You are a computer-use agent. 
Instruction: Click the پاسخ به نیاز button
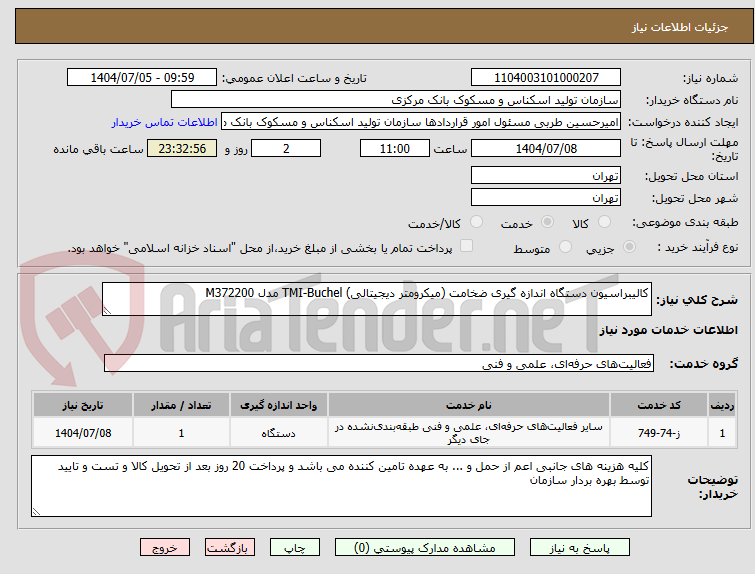click(580, 548)
